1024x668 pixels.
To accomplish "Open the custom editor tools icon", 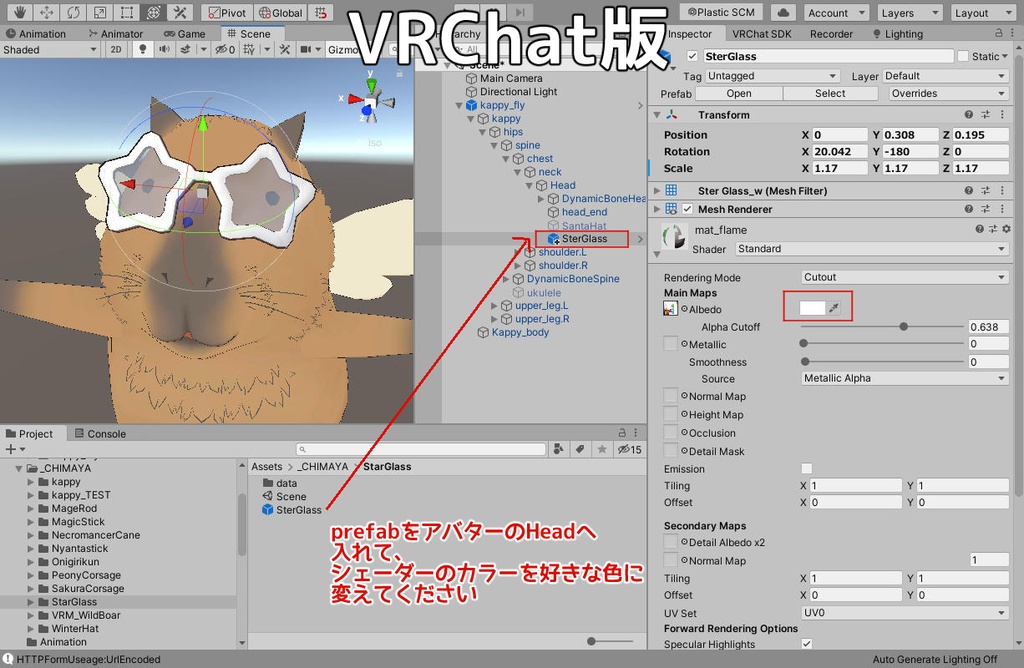I will coord(180,12).
